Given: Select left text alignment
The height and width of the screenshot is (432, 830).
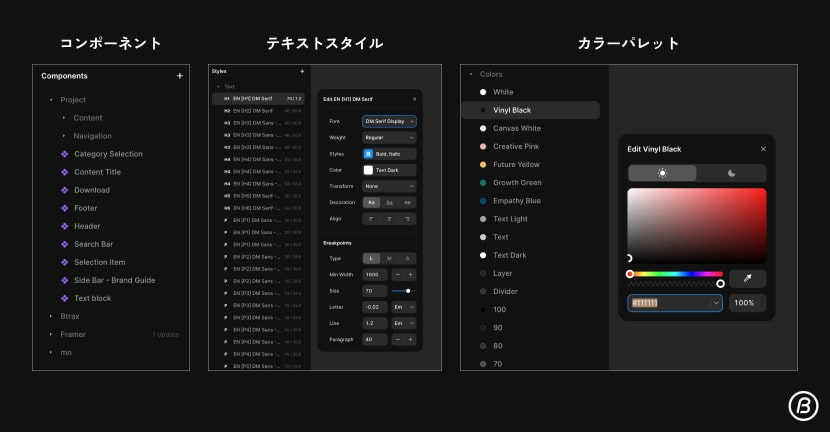Looking at the screenshot, I should [371, 219].
